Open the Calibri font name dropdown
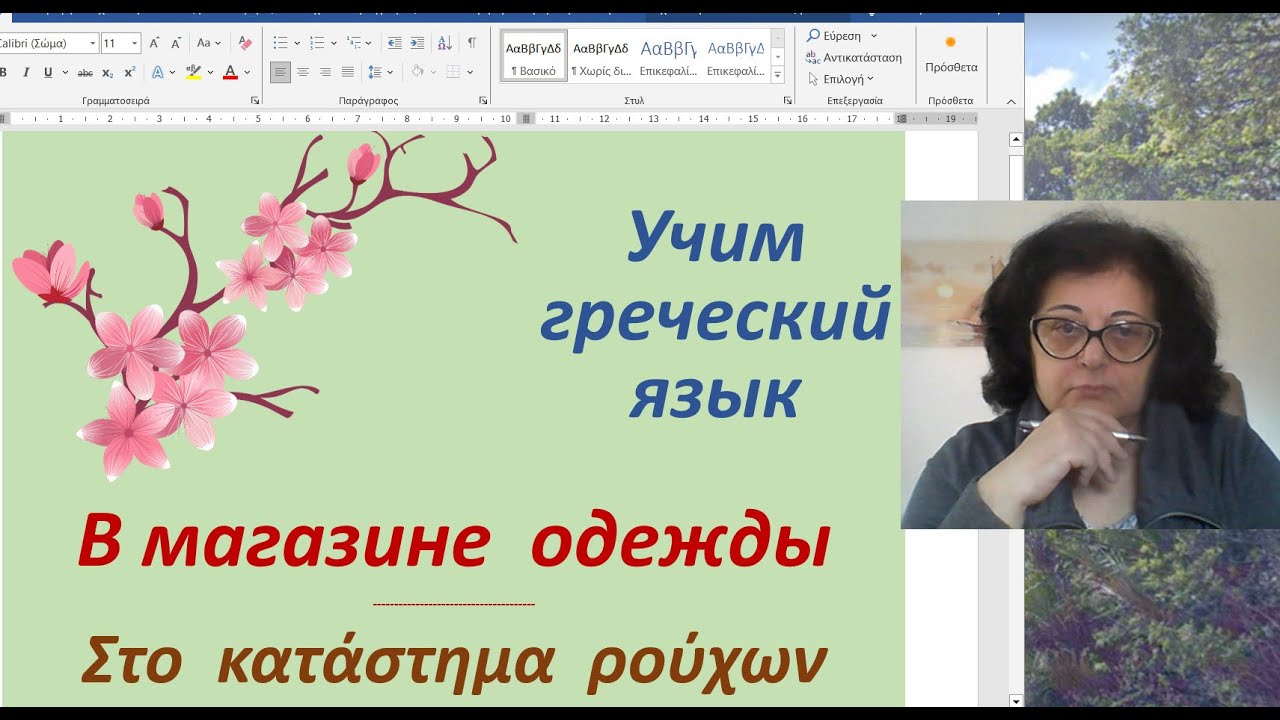Image resolution: width=1280 pixels, height=720 pixels. pyautogui.click(x=93, y=43)
